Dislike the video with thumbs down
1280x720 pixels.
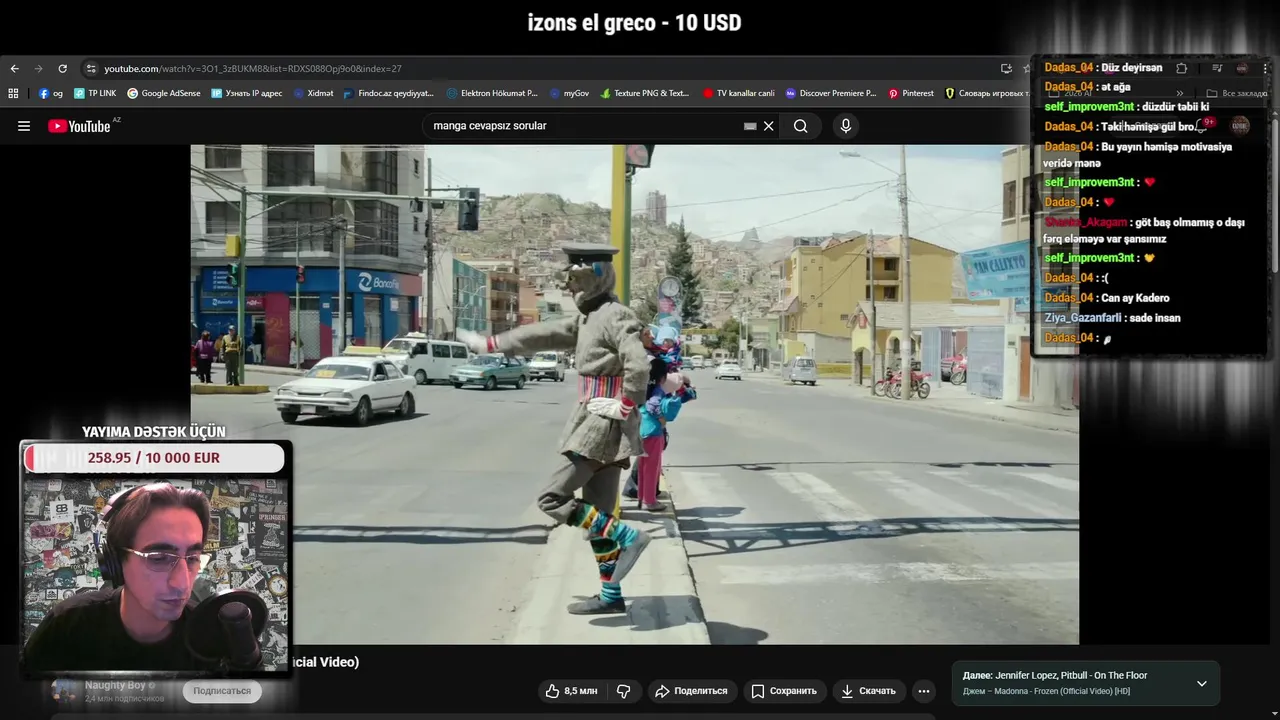pyautogui.click(x=624, y=691)
